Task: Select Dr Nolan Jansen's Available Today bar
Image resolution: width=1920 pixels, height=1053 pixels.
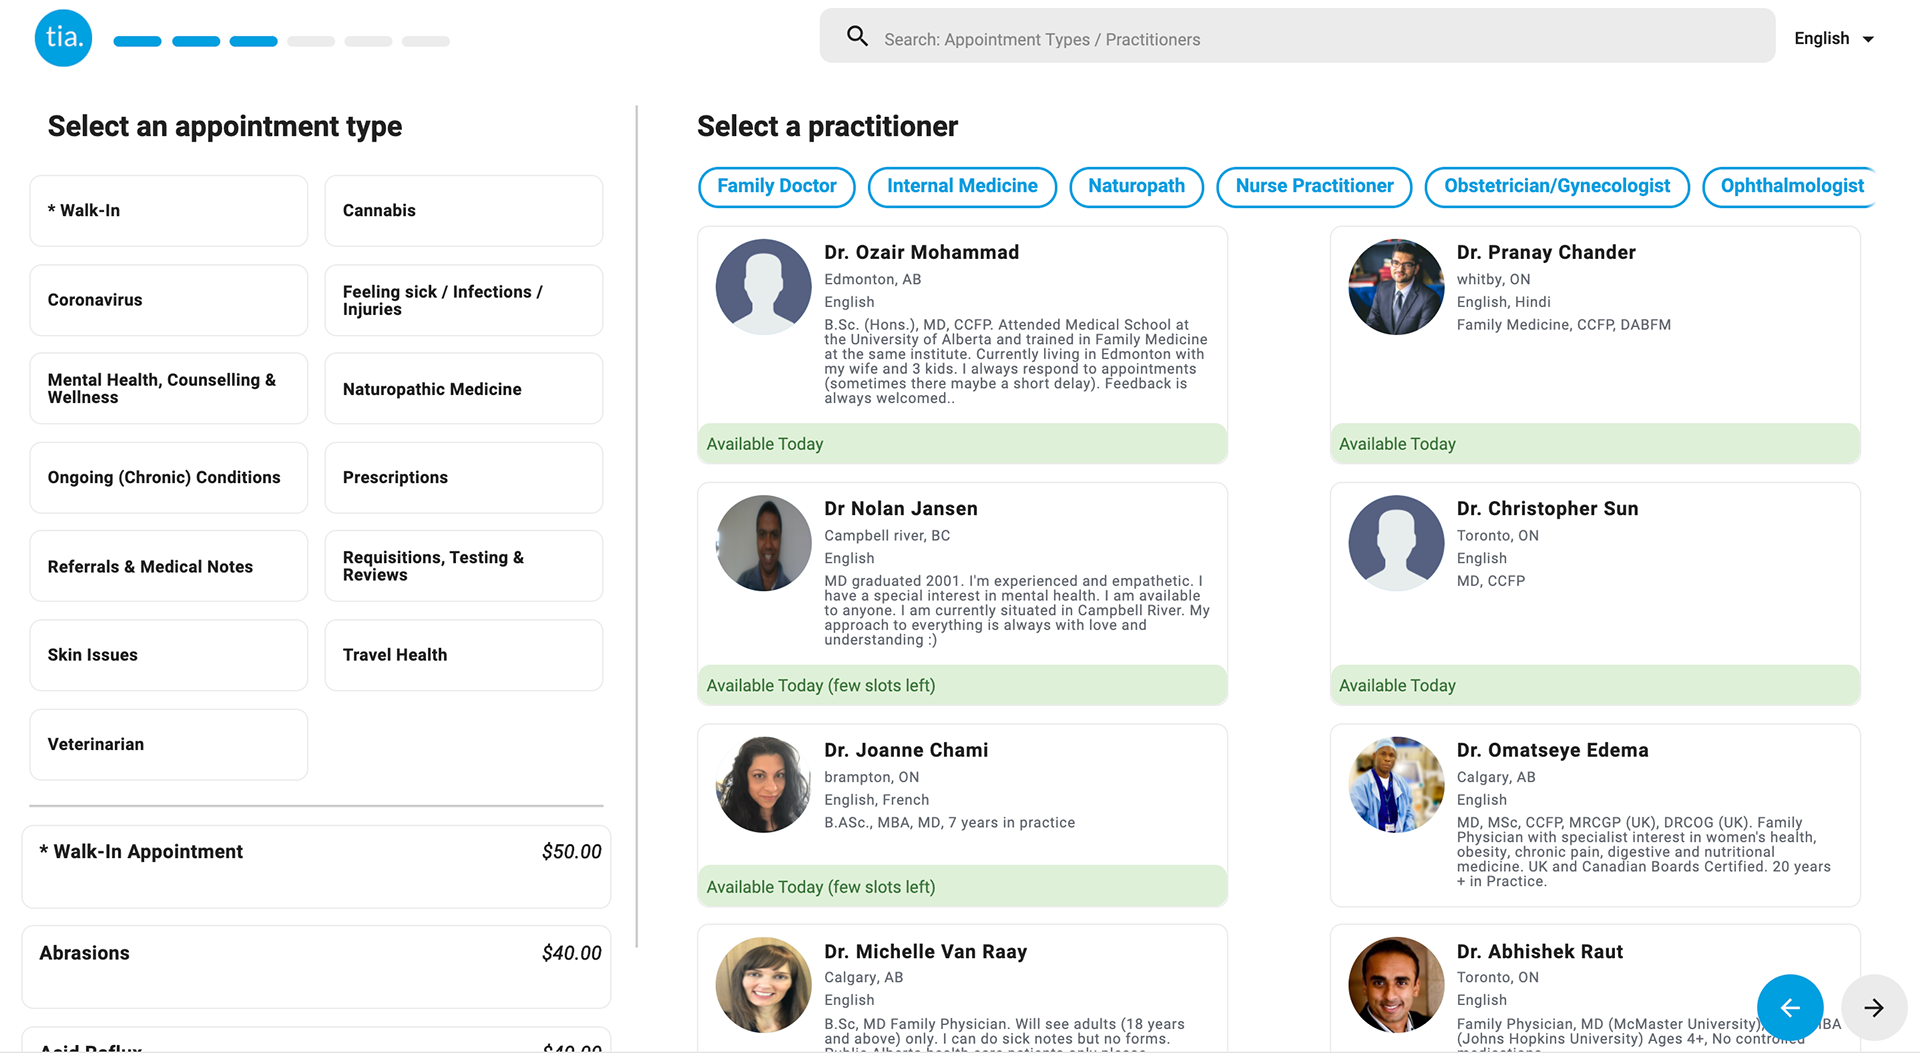Action: click(962, 685)
